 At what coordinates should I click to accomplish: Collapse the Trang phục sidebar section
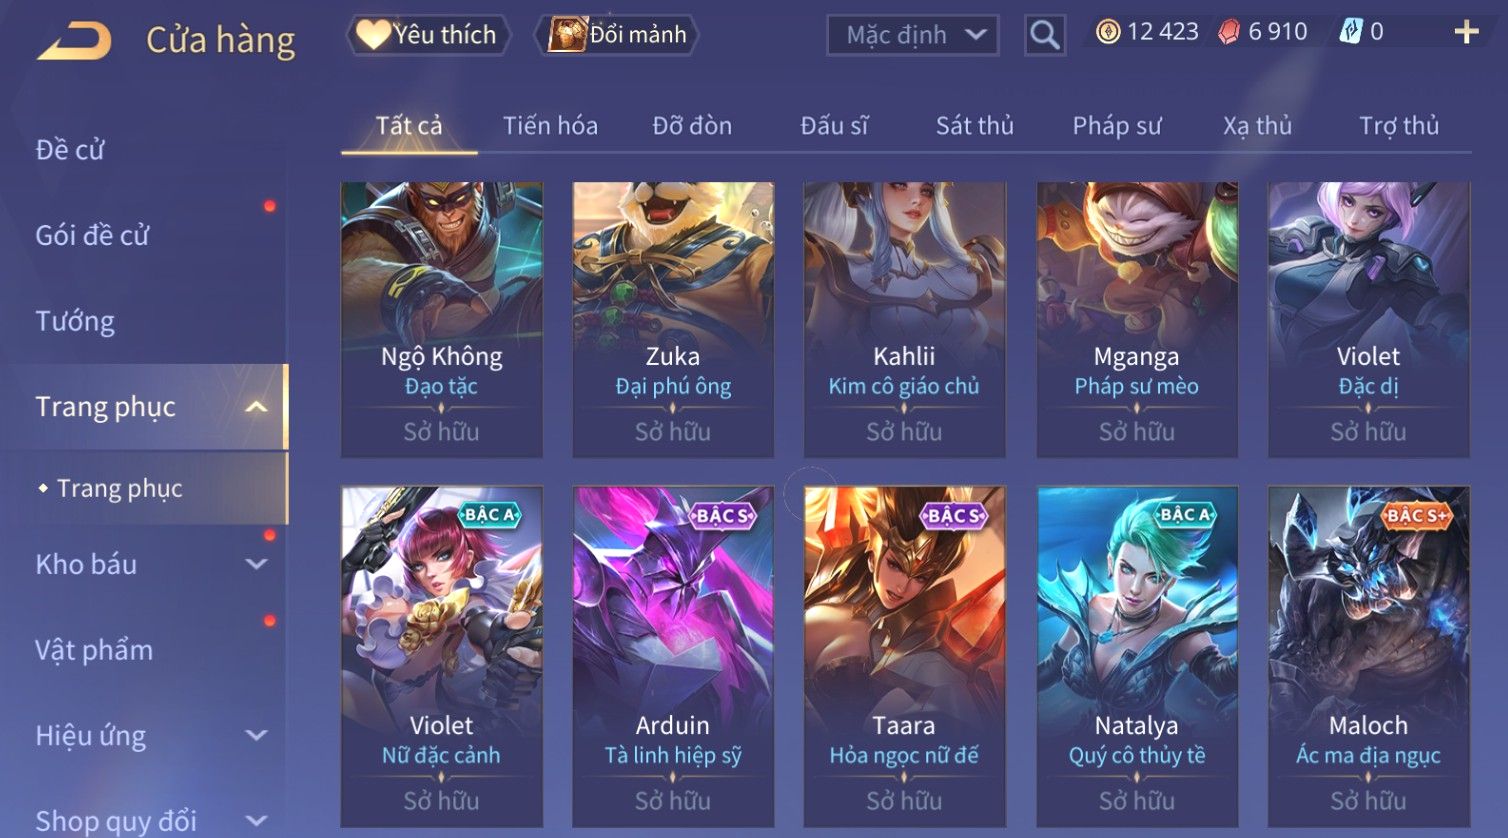point(256,407)
